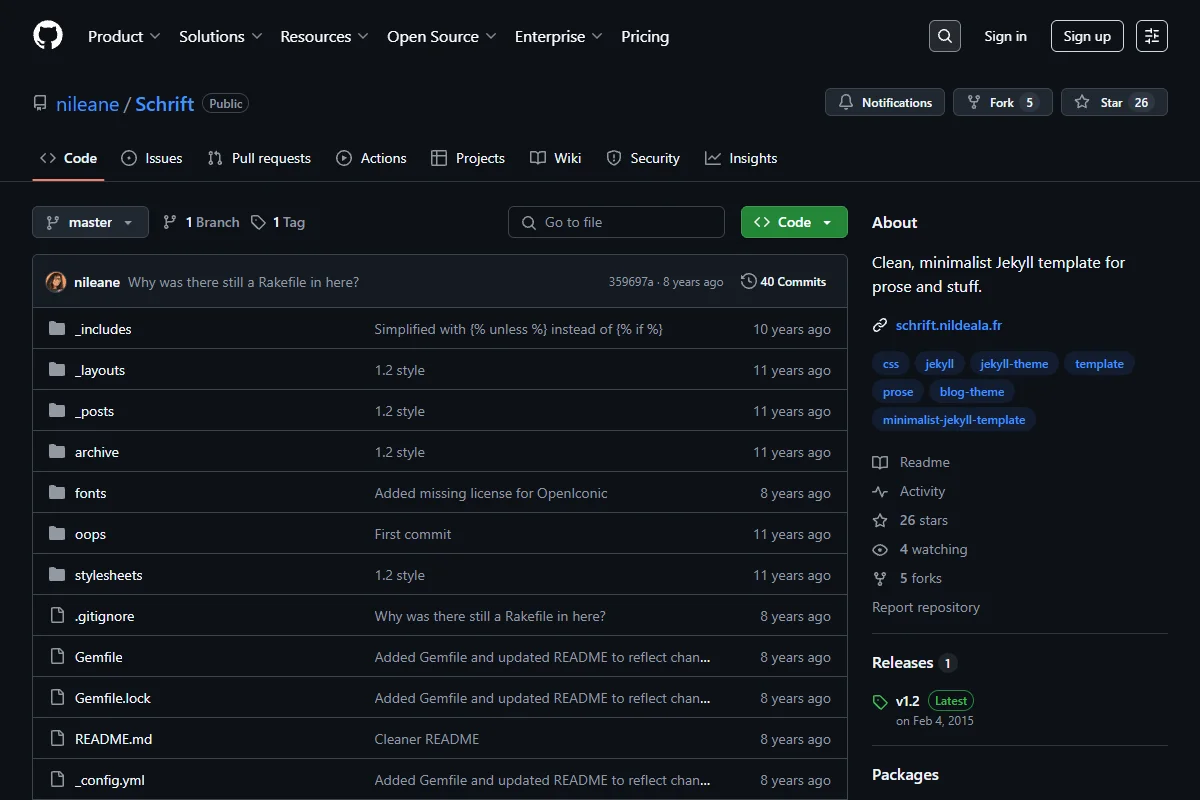Open the 40 Commits history icon

748,282
